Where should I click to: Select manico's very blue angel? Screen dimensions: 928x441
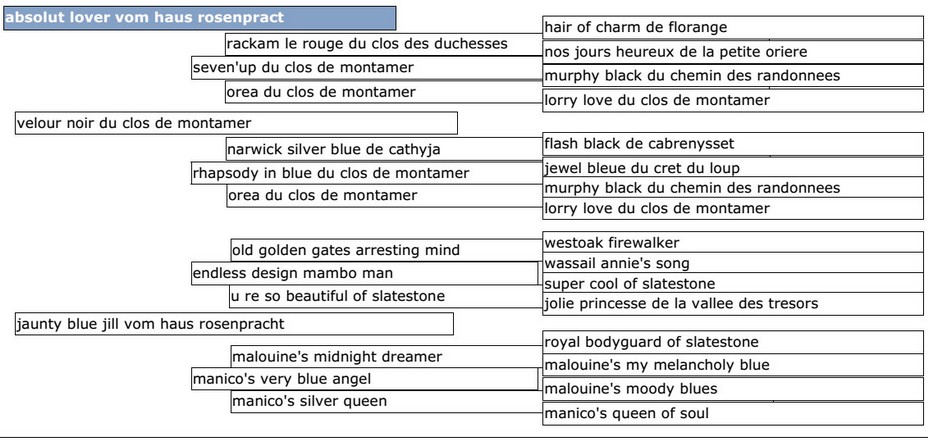point(365,379)
